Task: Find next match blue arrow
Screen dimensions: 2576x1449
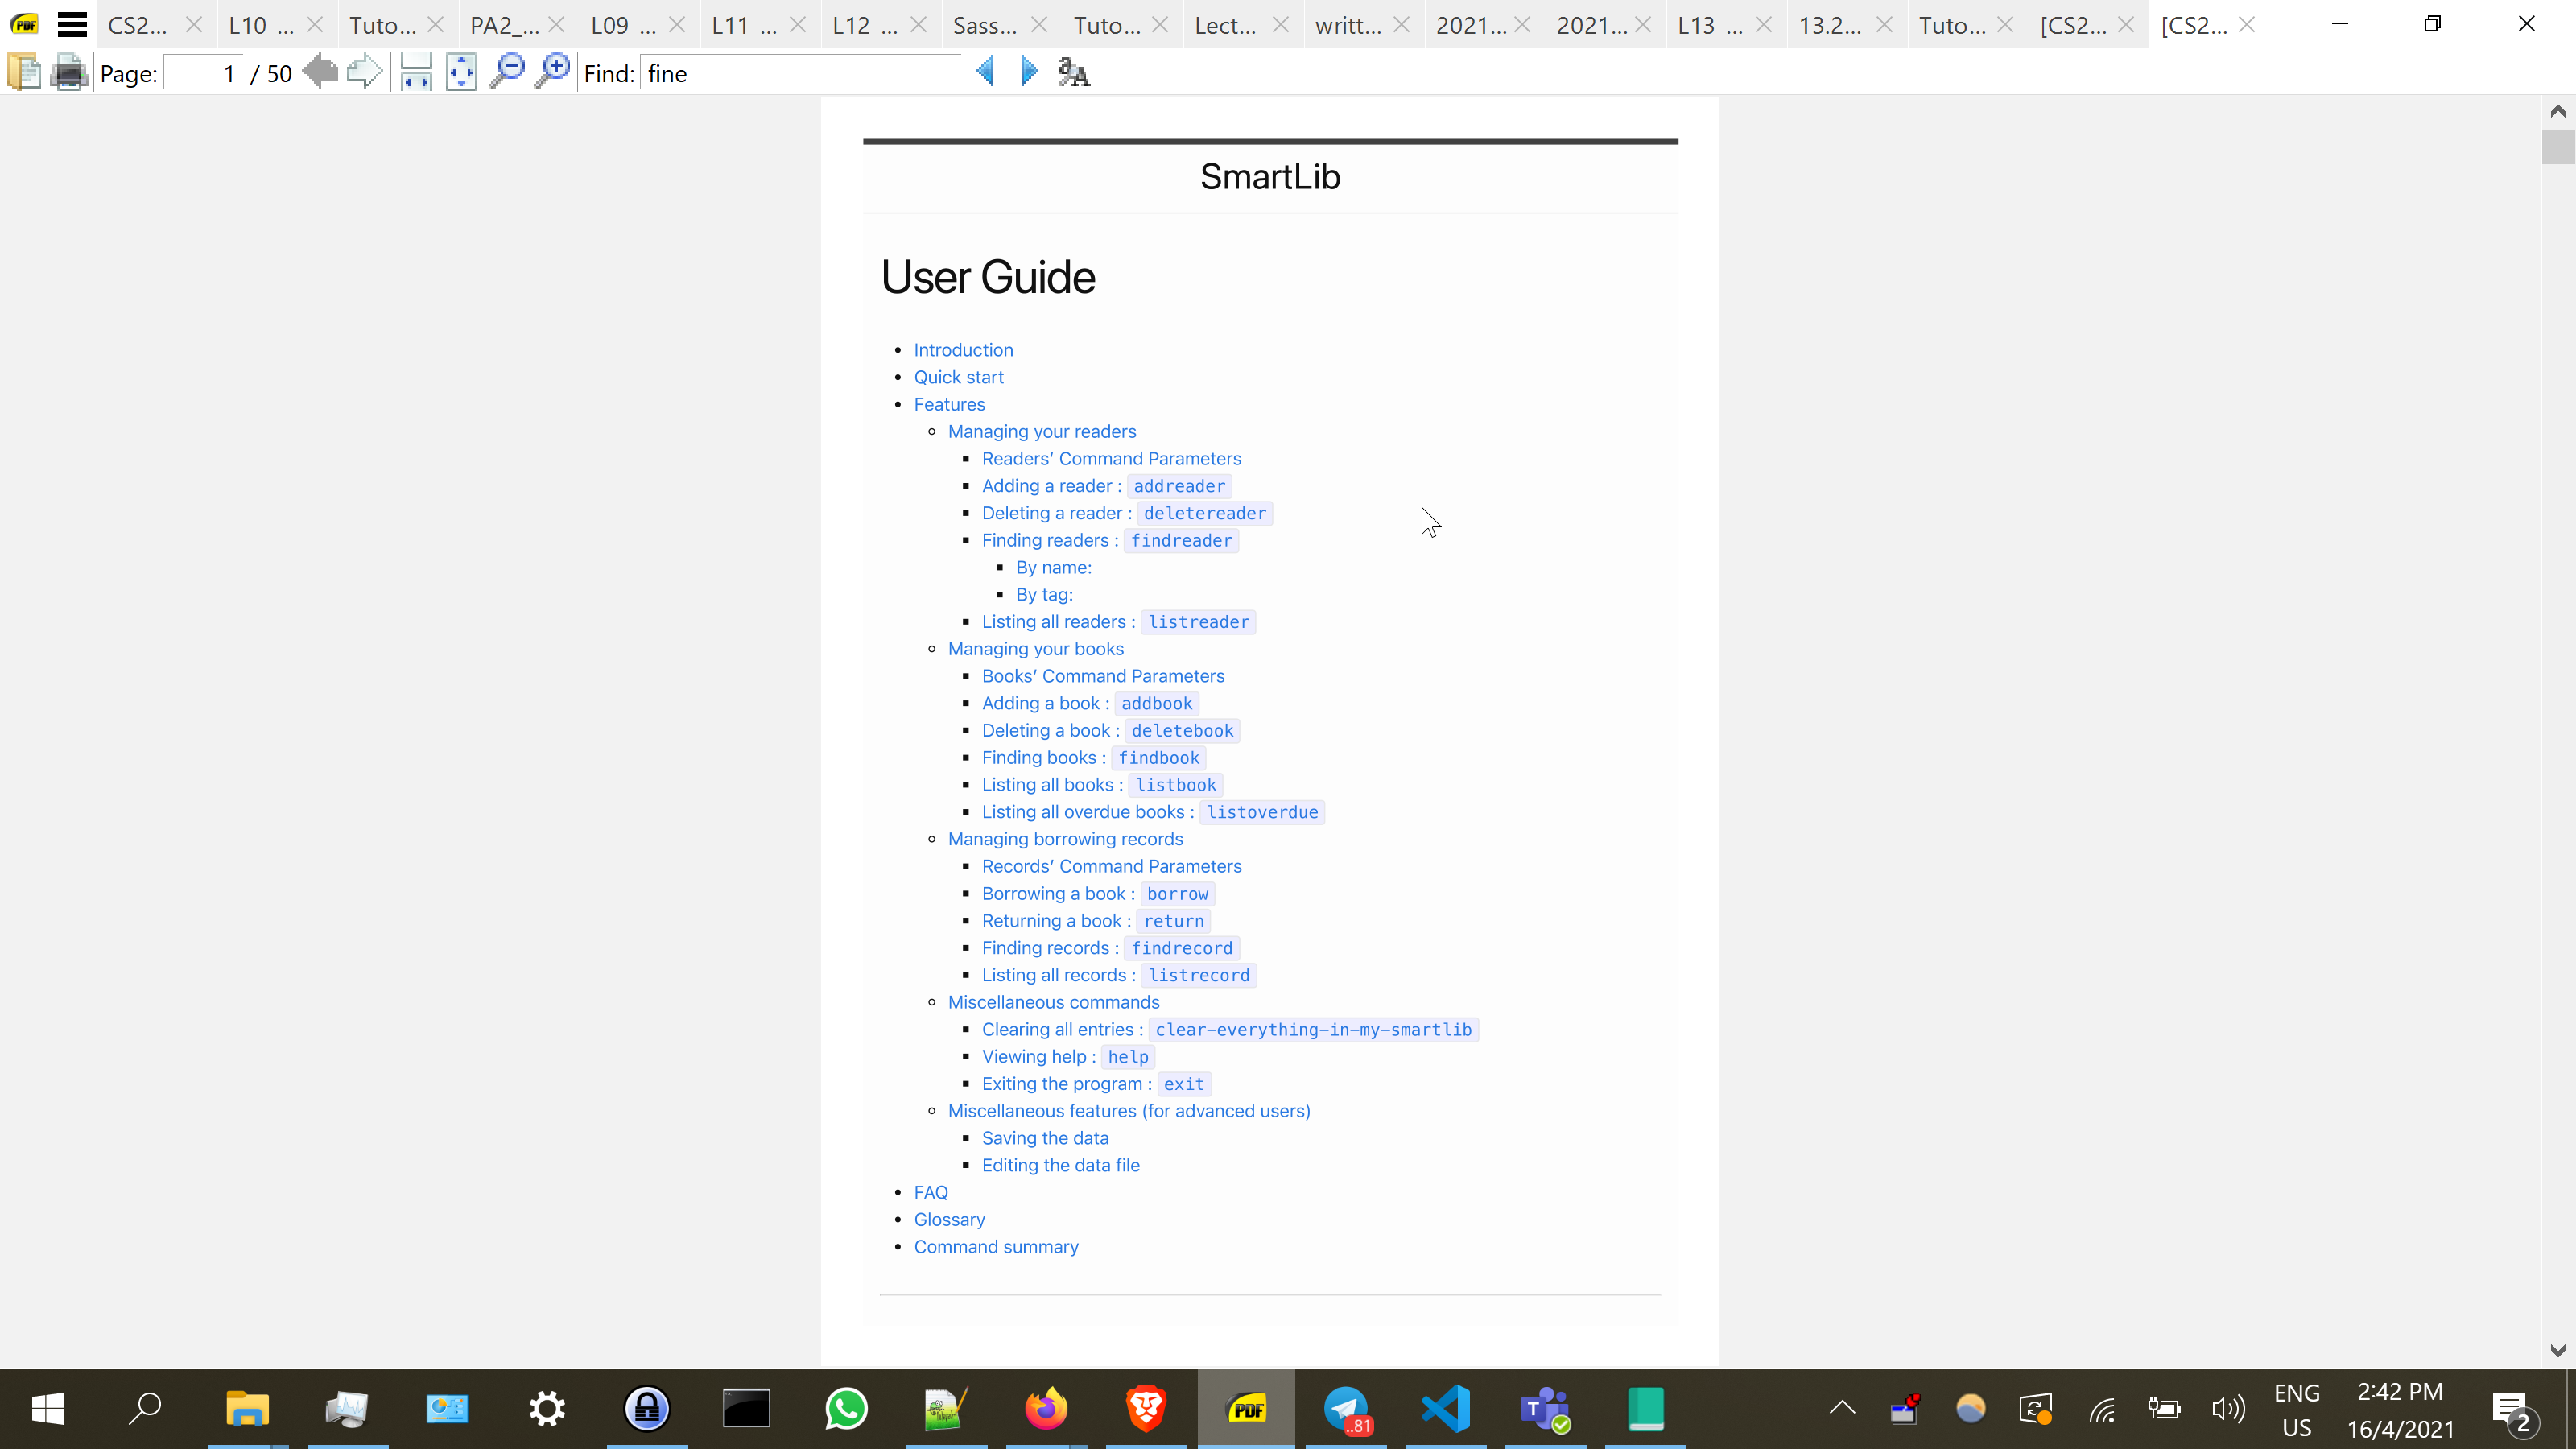Action: (1029, 73)
